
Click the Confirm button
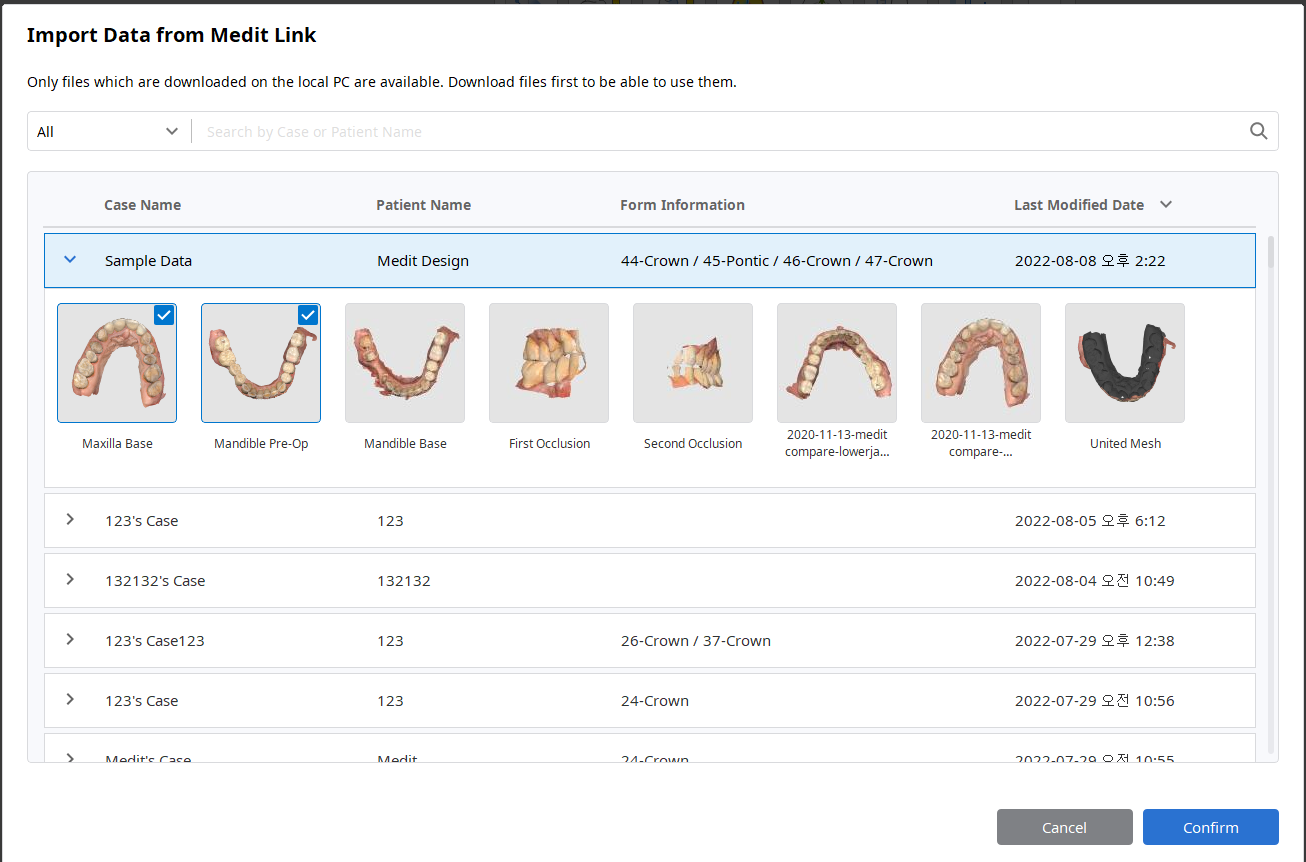1210,827
